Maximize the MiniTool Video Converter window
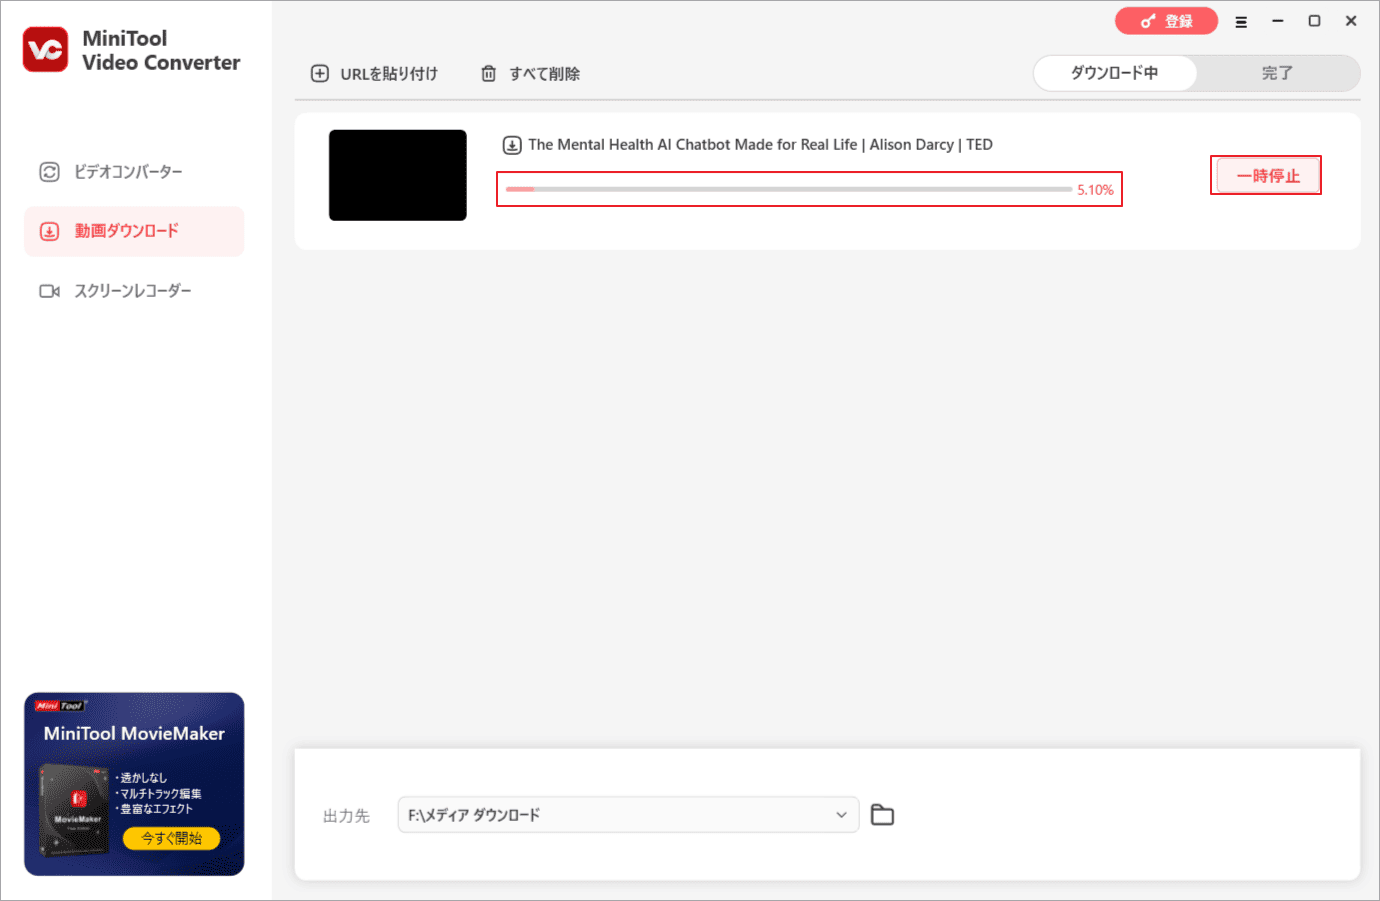 pyautogui.click(x=1314, y=21)
